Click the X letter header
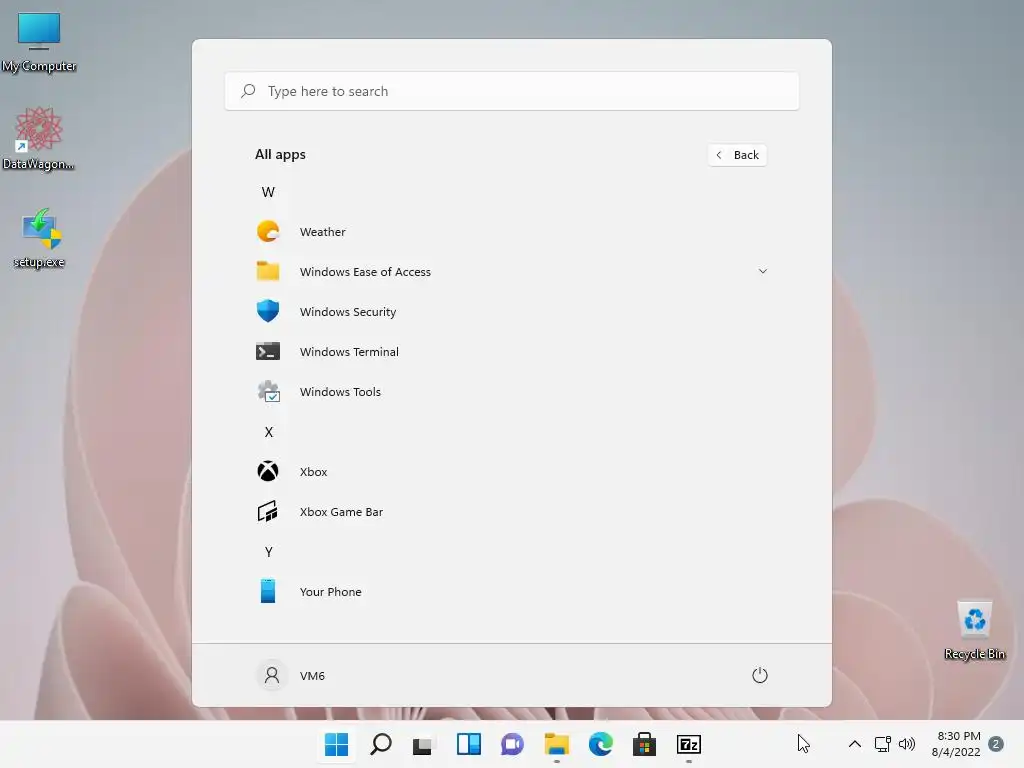Viewport: 1024px width, 768px height. pyautogui.click(x=268, y=432)
